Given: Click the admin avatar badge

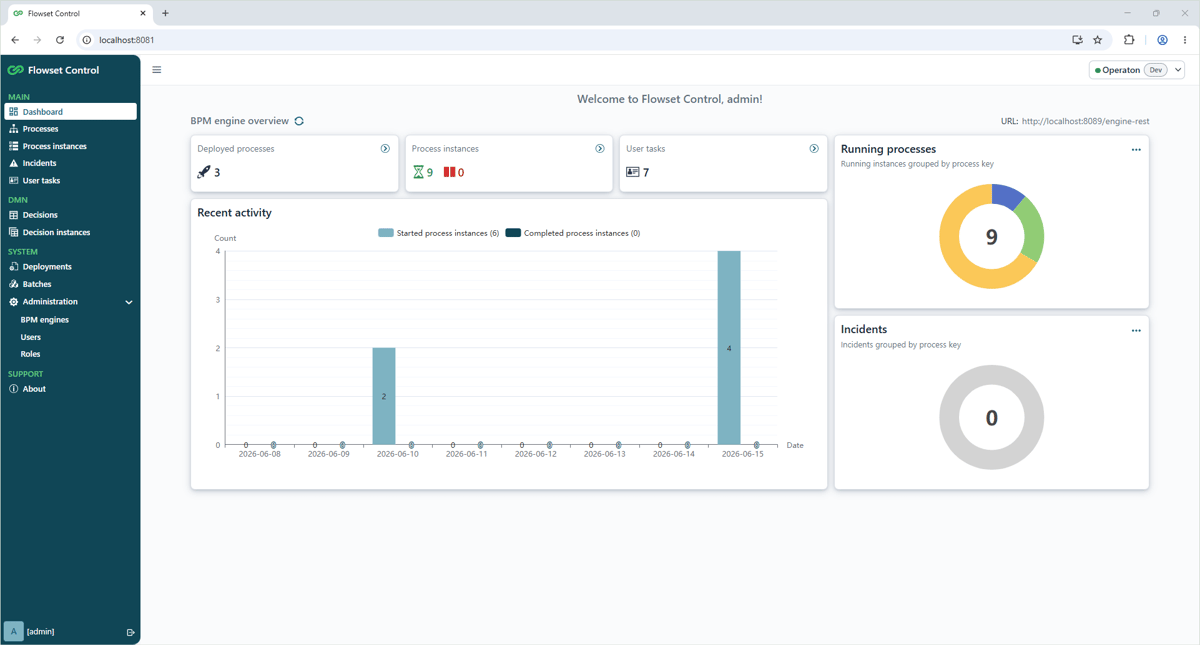Looking at the screenshot, I should pyautogui.click(x=14, y=632).
